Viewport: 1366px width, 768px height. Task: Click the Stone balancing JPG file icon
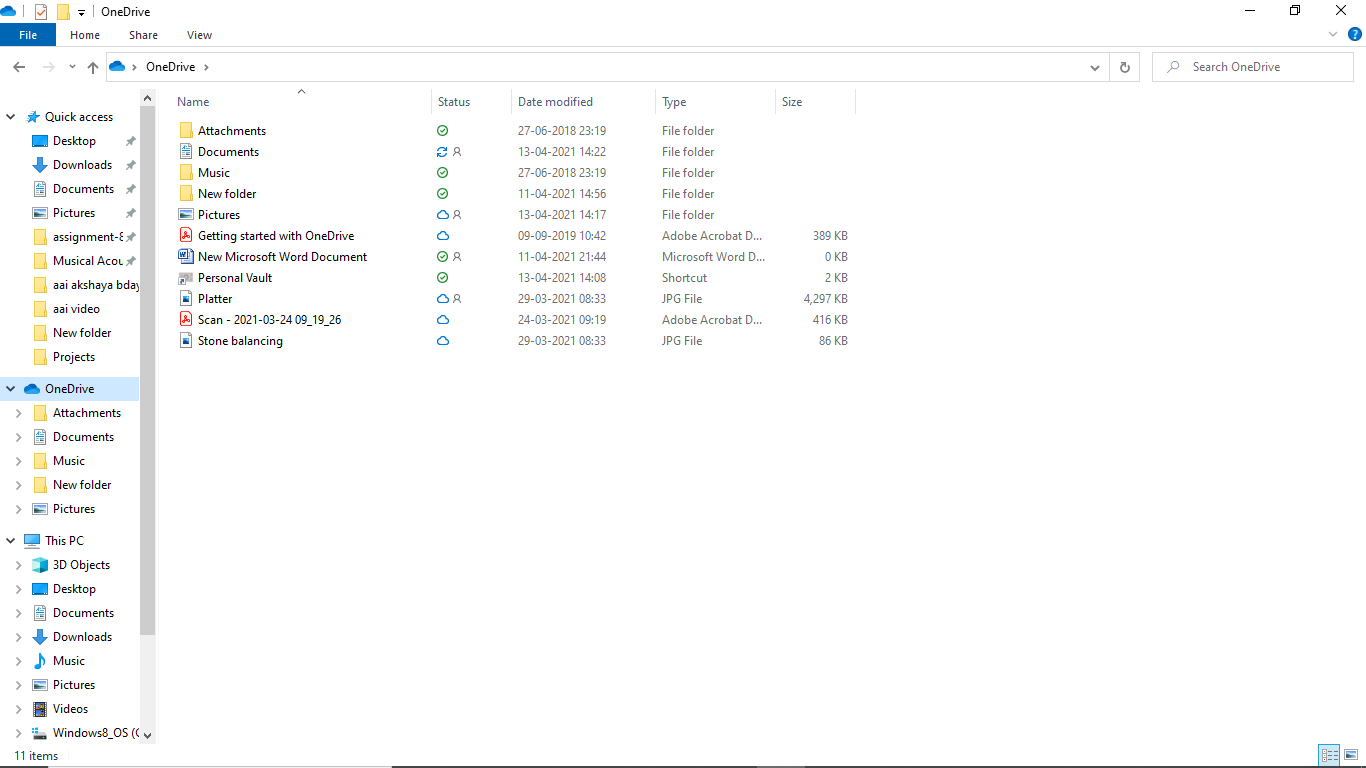(185, 341)
